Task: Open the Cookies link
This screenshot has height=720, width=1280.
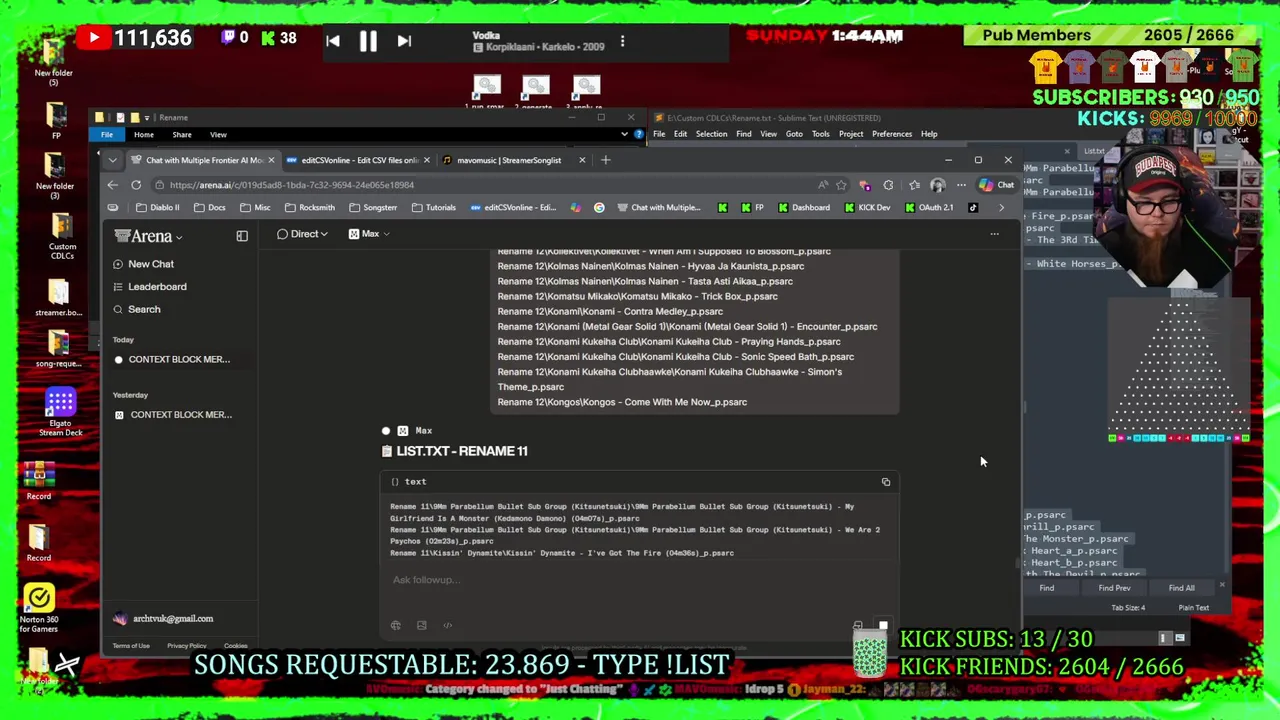Action: [x=236, y=646]
